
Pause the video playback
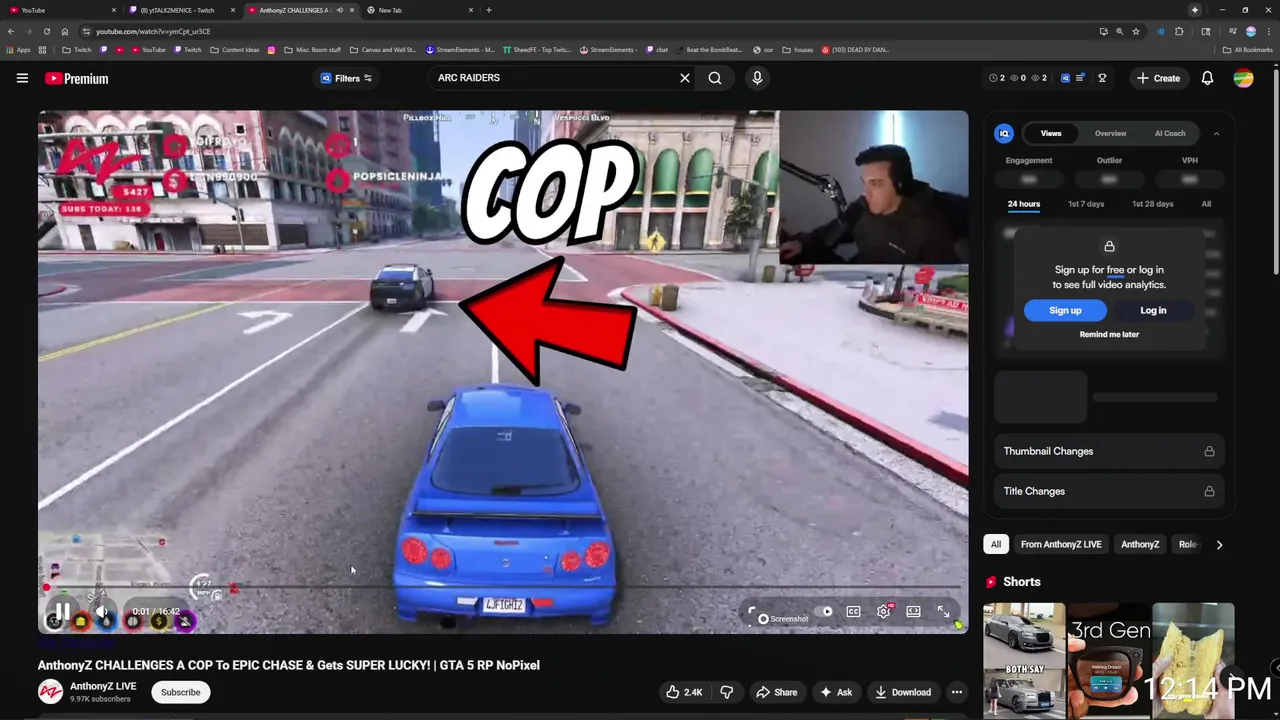pyautogui.click(x=62, y=611)
